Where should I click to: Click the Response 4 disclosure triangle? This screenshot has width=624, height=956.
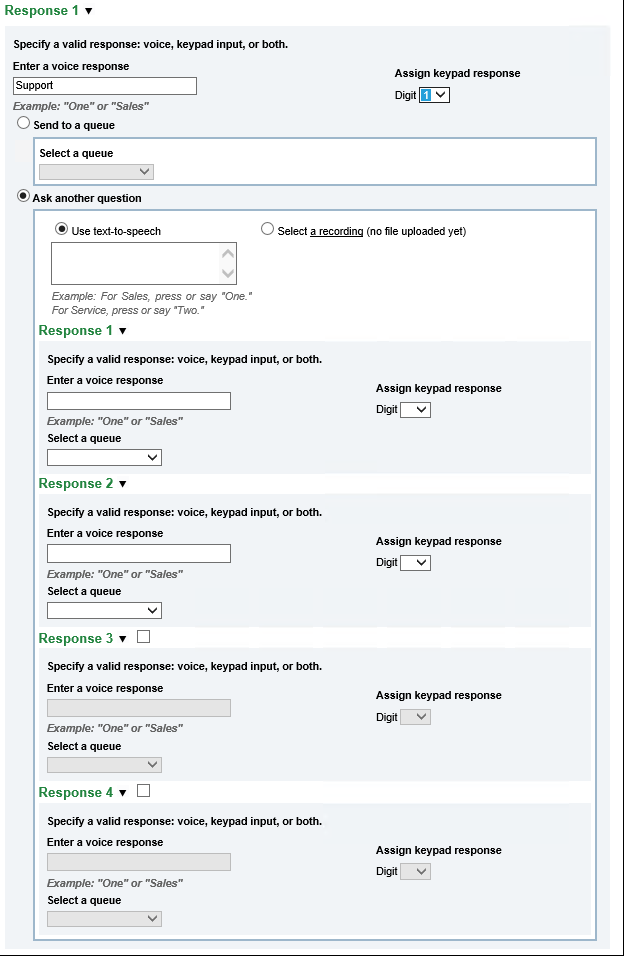pyautogui.click(x=122, y=793)
